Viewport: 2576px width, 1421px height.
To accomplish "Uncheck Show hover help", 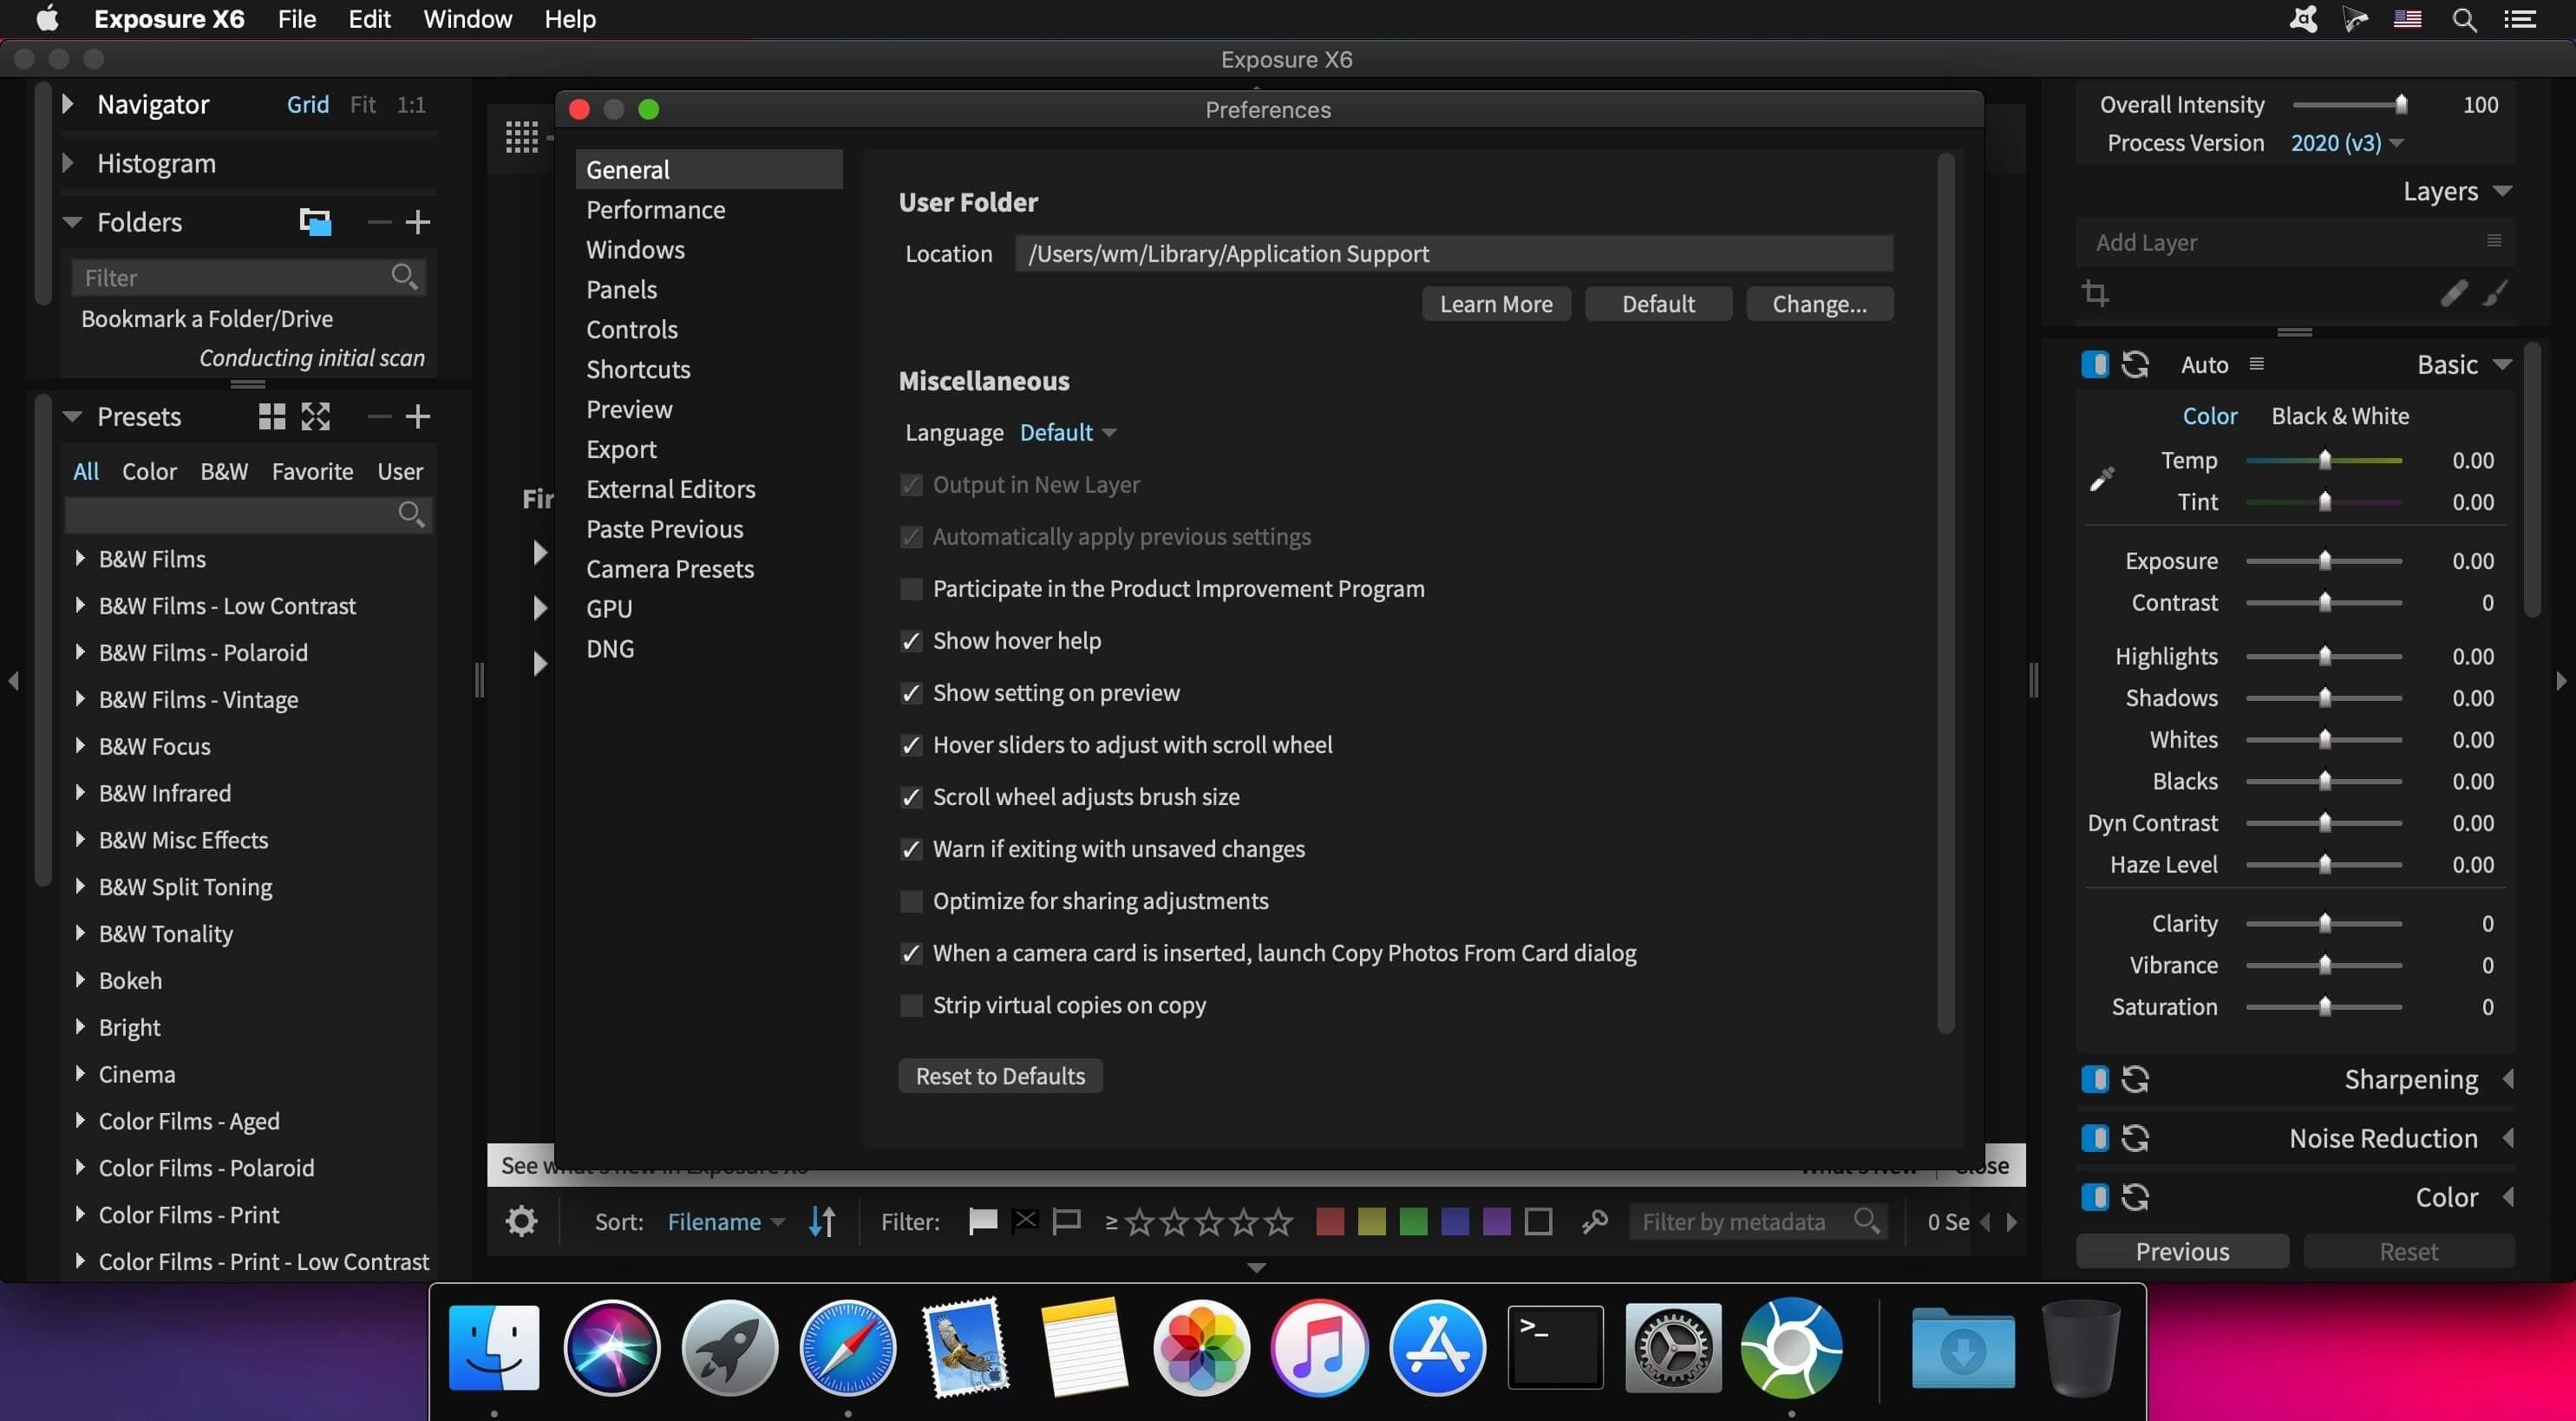I will 911,641.
